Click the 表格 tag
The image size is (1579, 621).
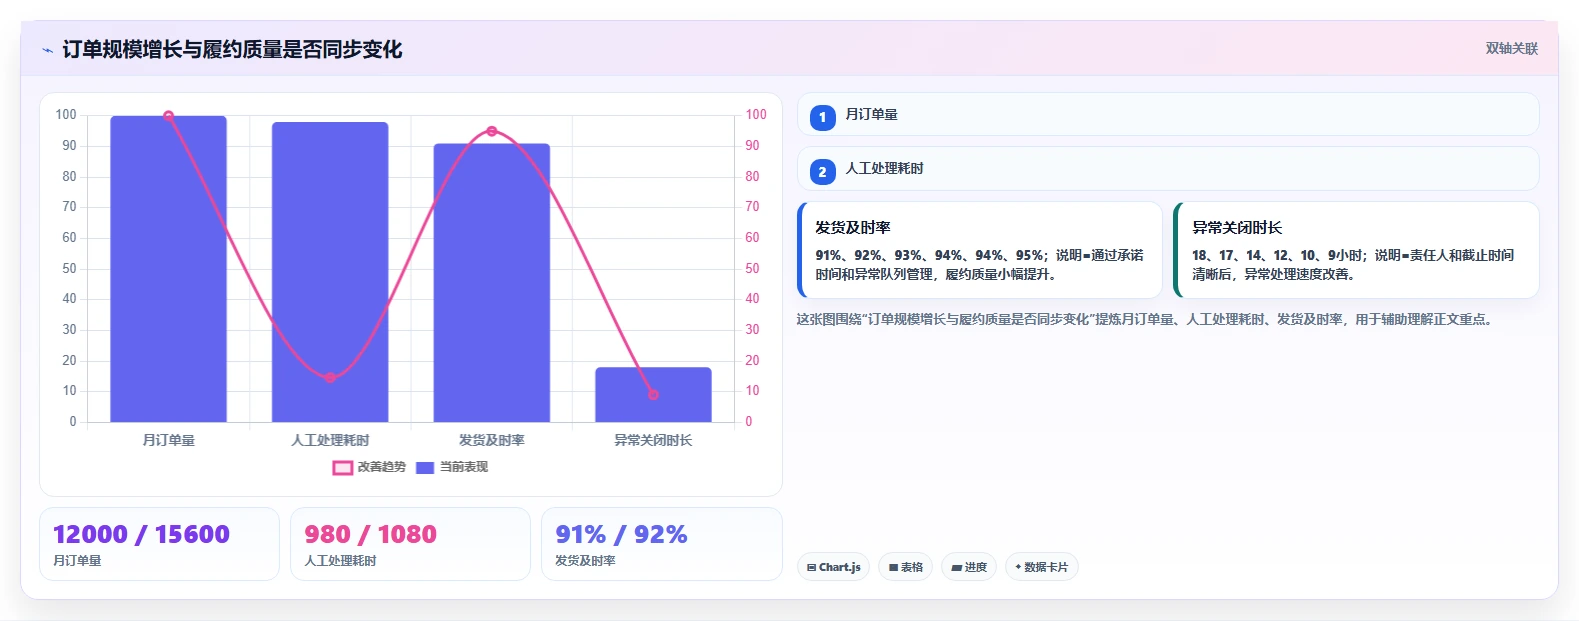tap(905, 567)
